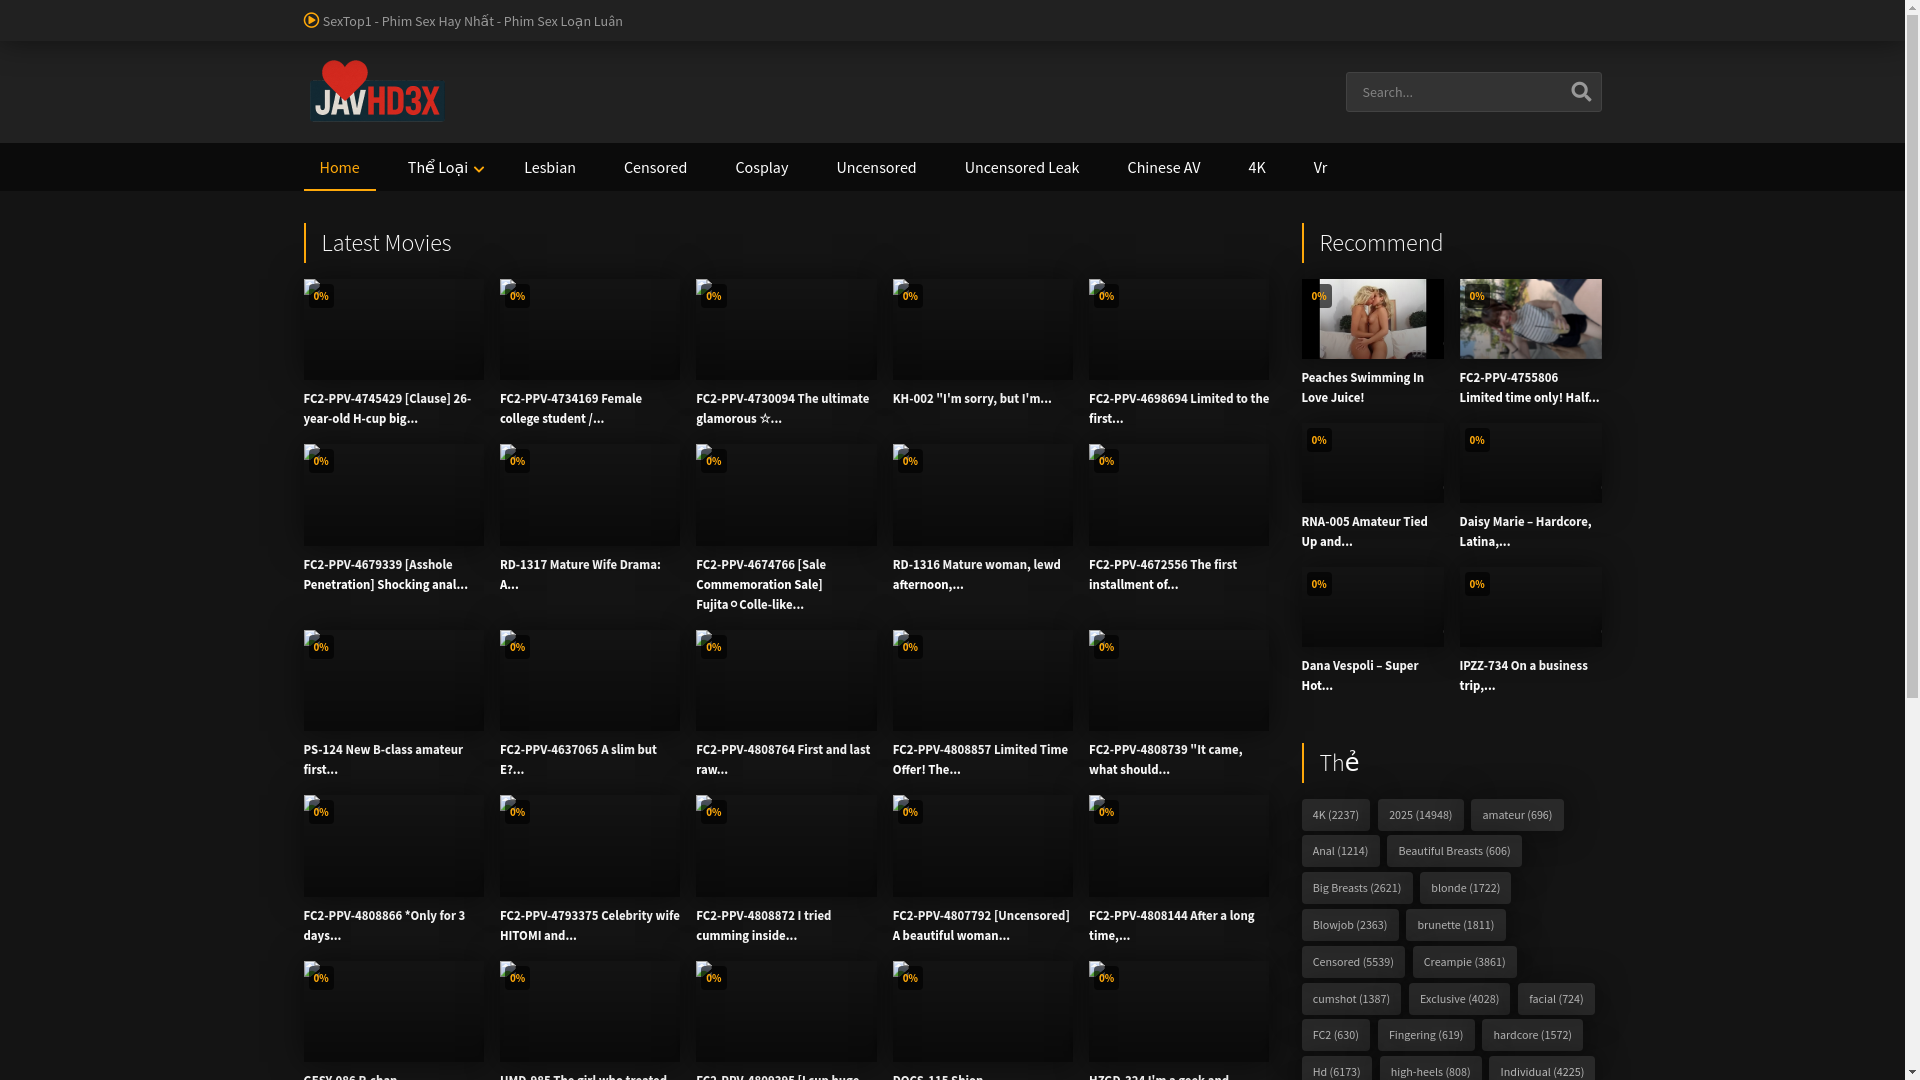Click the FC2 (630) tag
The height and width of the screenshot is (1080, 1920).
point(1334,1035)
